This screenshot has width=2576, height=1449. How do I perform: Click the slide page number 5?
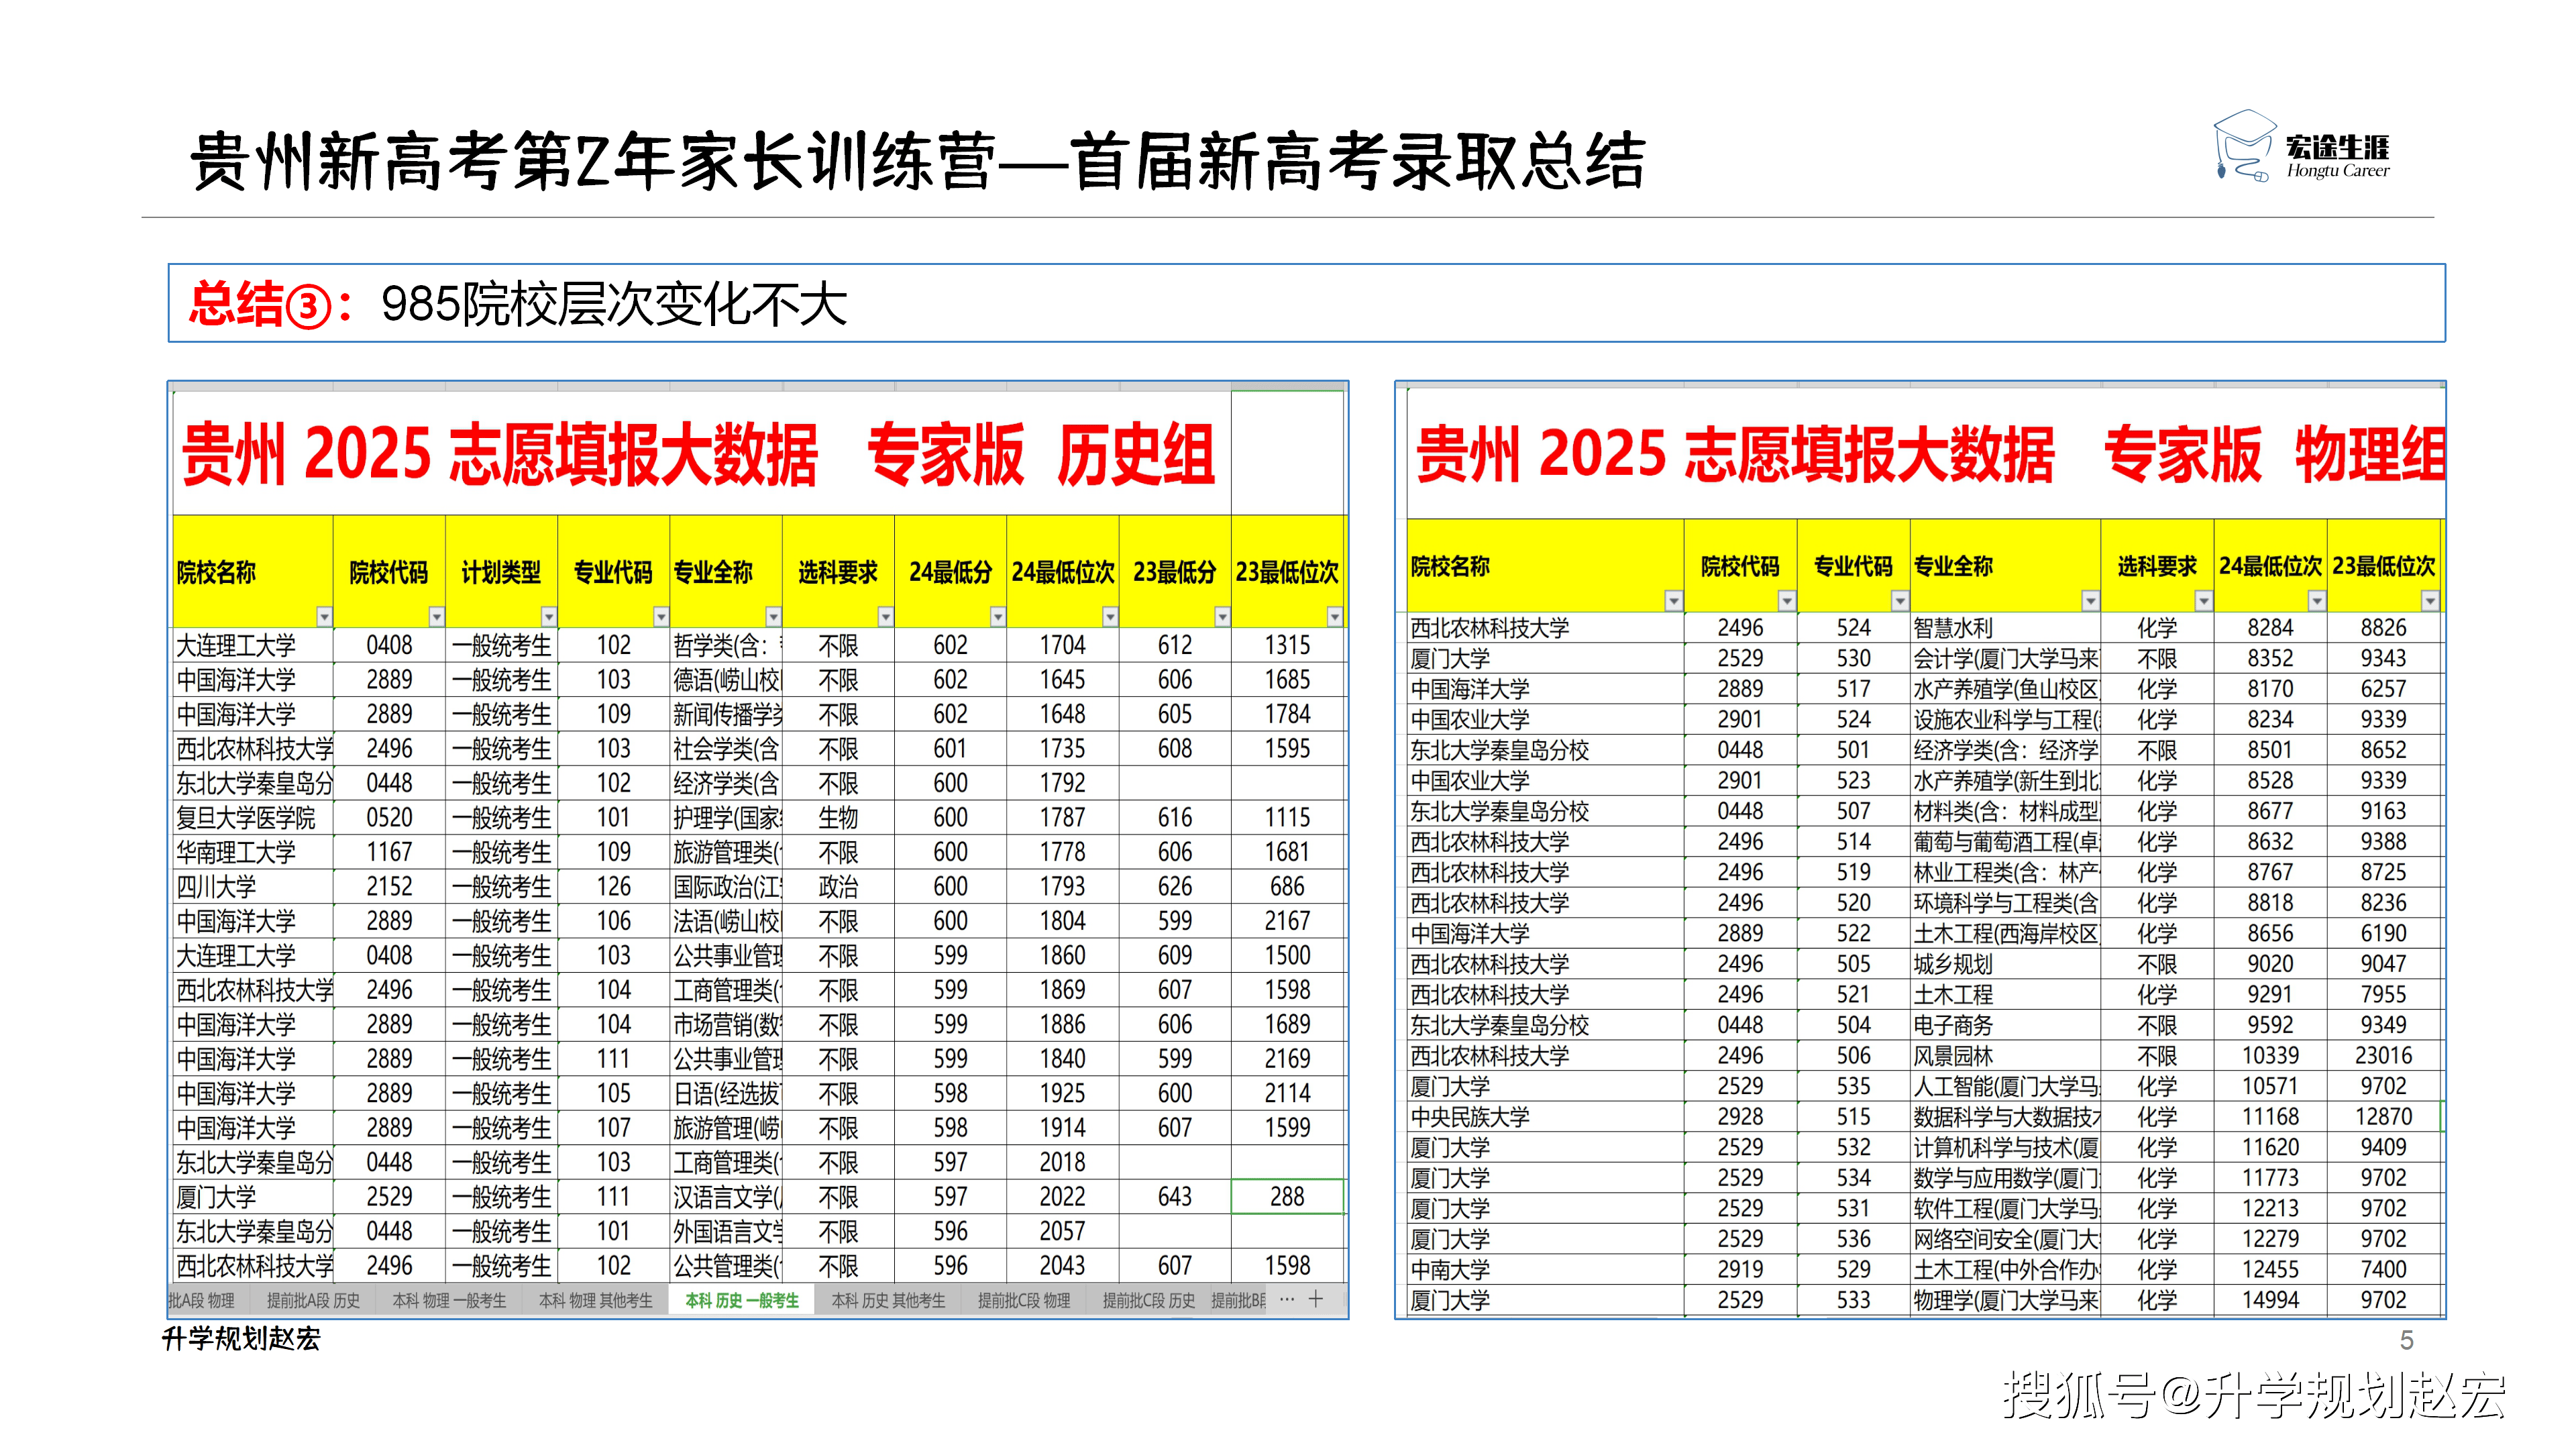point(2407,1340)
